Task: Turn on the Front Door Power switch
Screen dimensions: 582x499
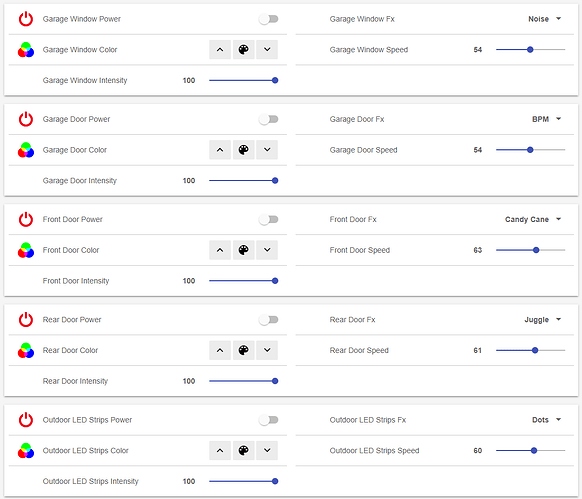Action: (269, 219)
